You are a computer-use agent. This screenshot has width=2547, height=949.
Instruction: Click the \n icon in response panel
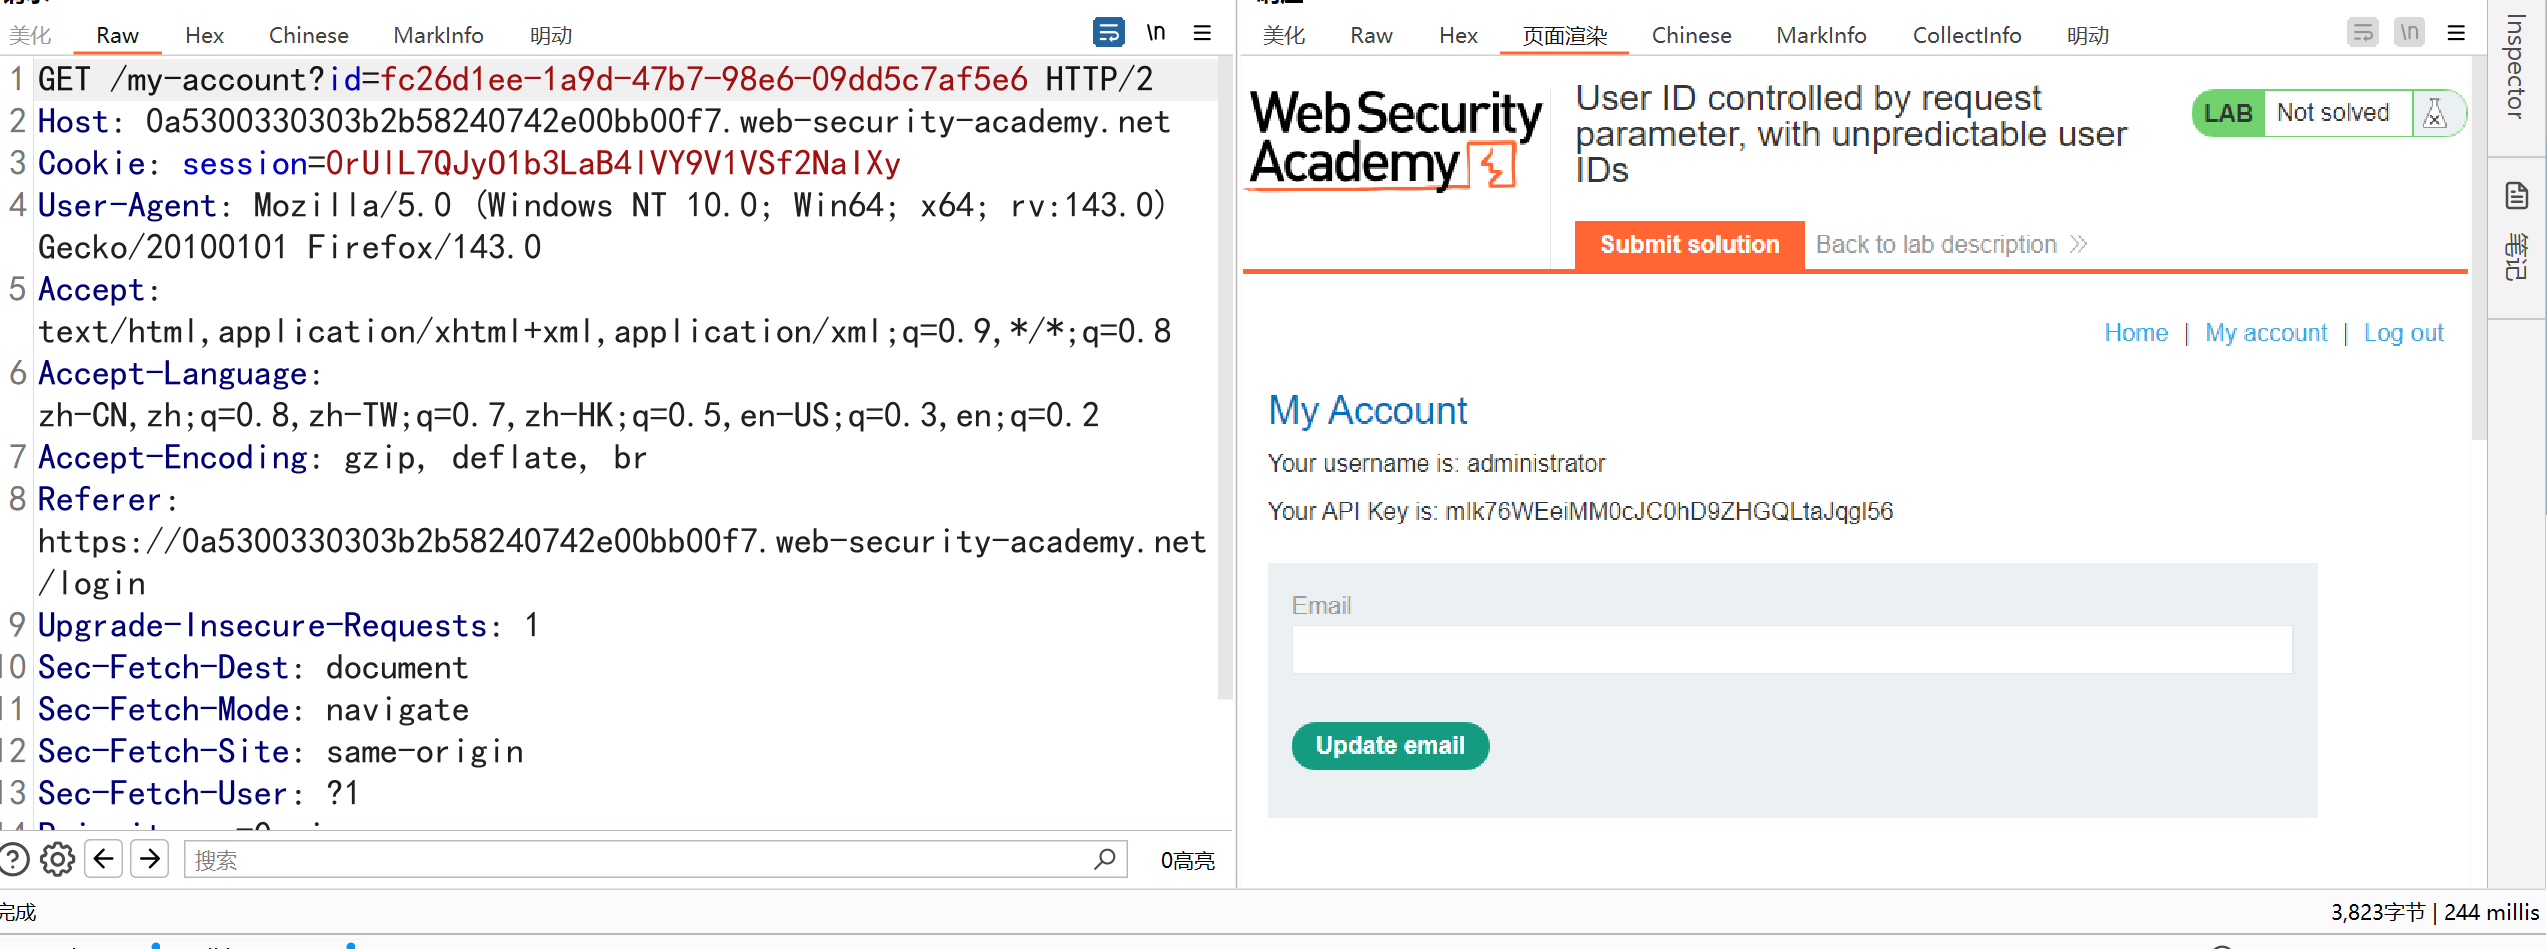2410,33
